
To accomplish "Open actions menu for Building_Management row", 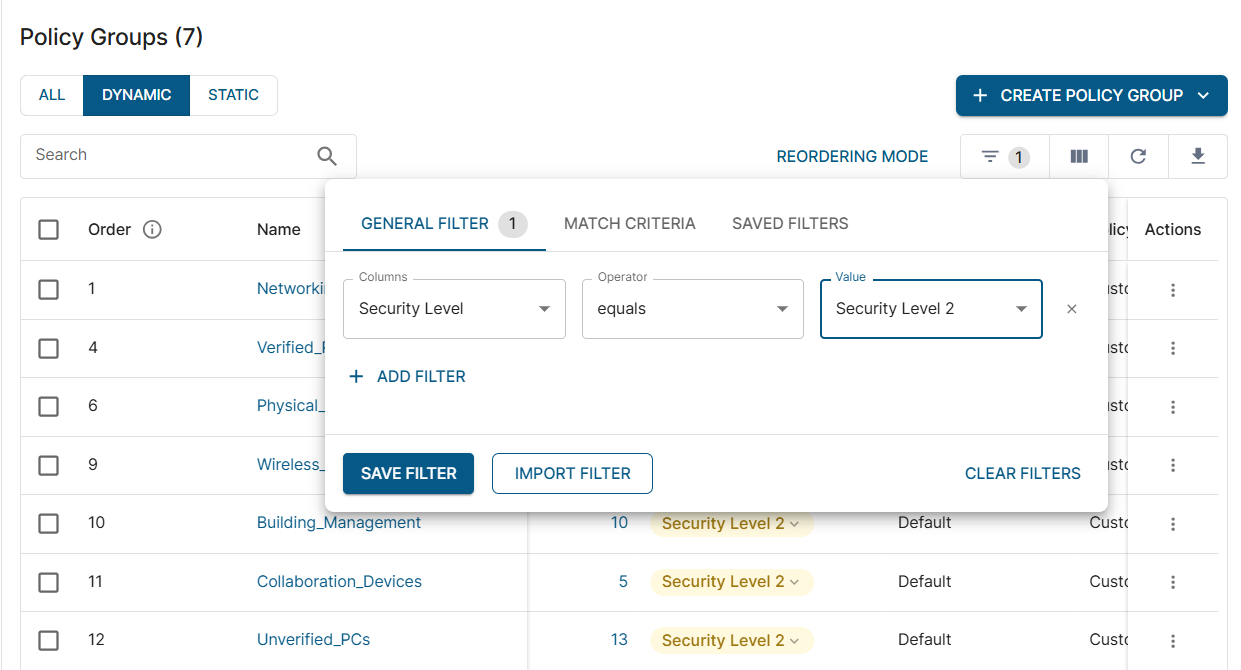I will pos(1173,524).
